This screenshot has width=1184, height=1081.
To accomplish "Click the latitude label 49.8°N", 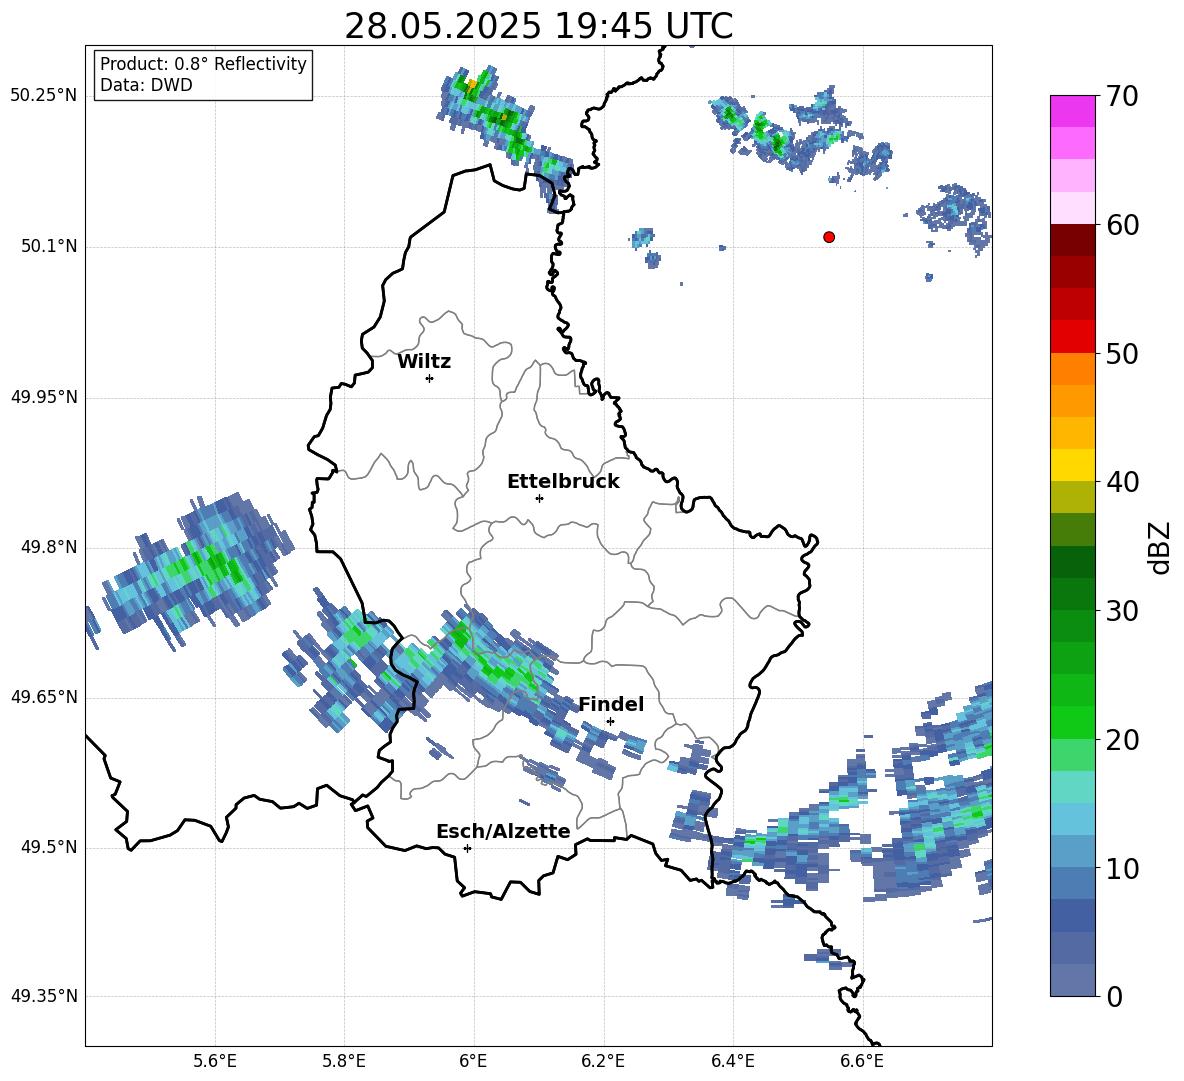I will pos(49,547).
